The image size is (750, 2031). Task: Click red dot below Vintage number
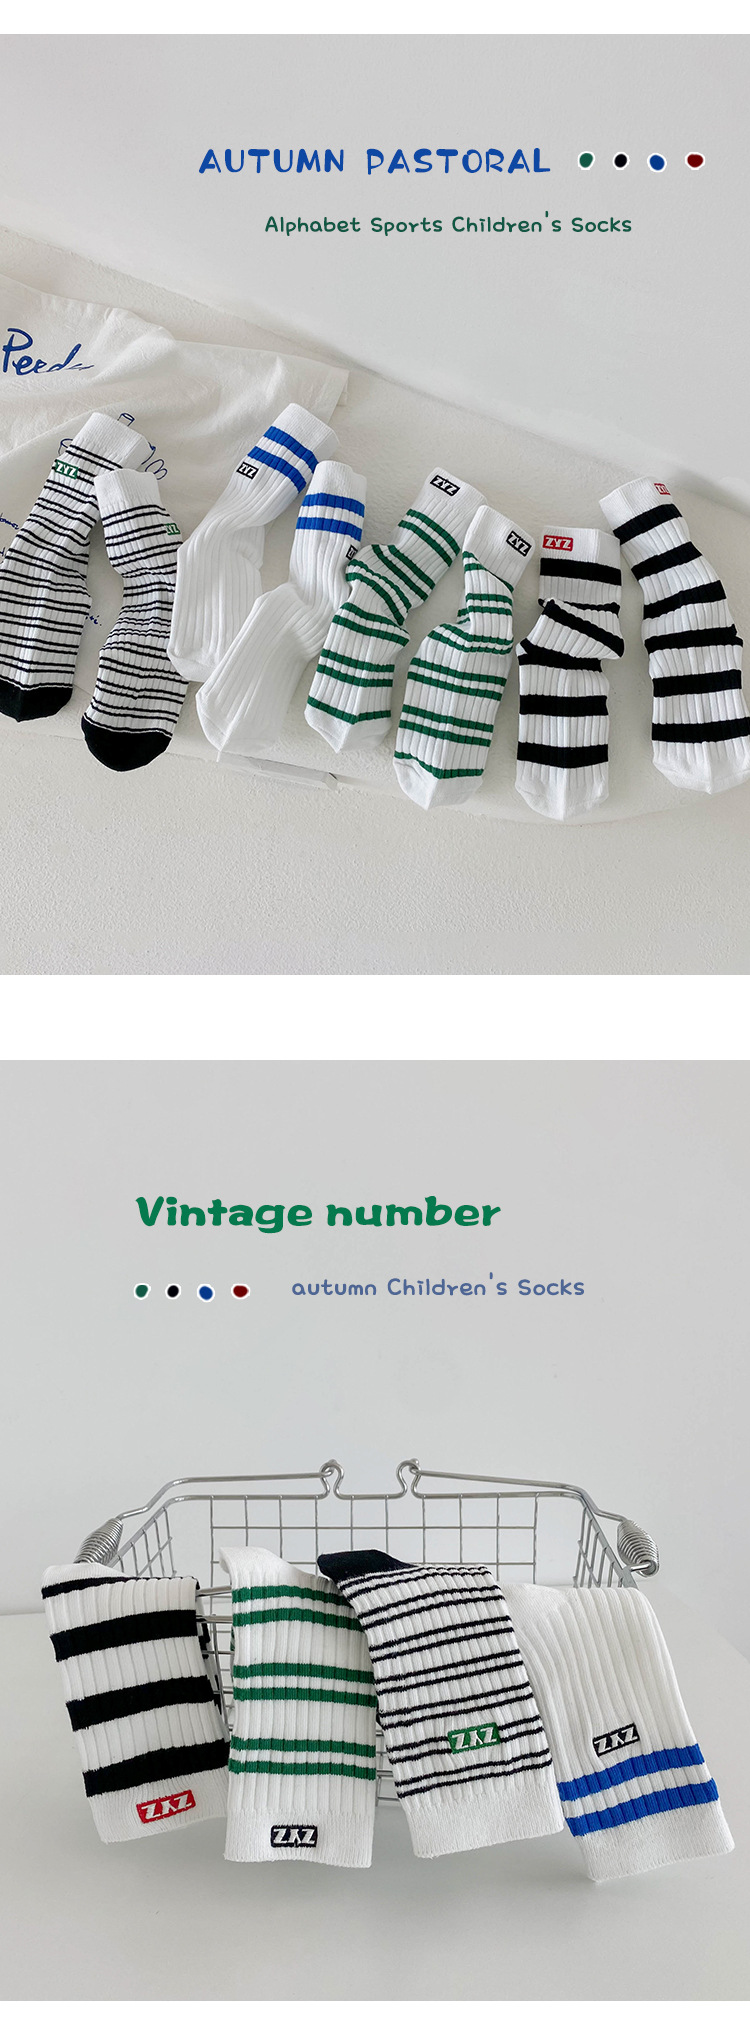coord(240,1291)
